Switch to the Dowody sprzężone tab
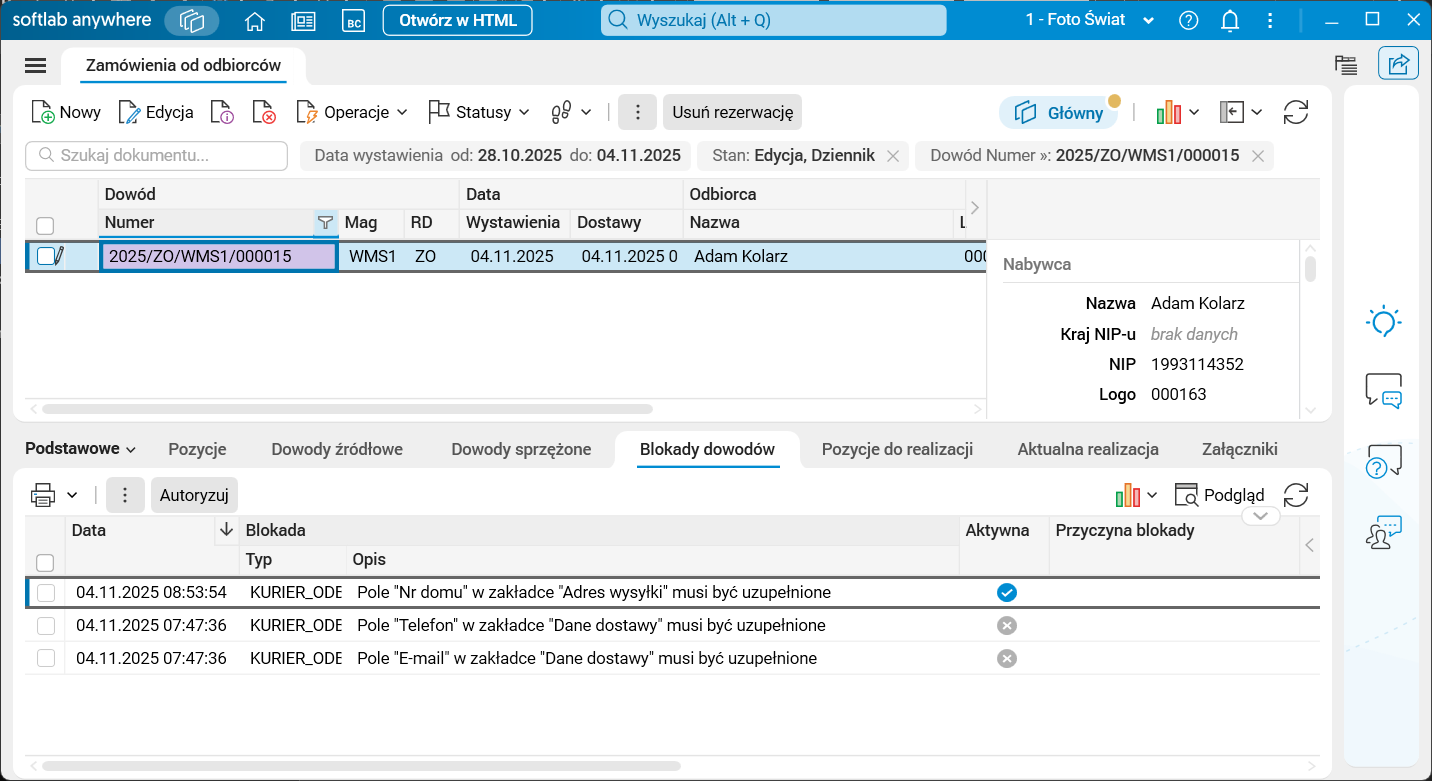 (521, 449)
